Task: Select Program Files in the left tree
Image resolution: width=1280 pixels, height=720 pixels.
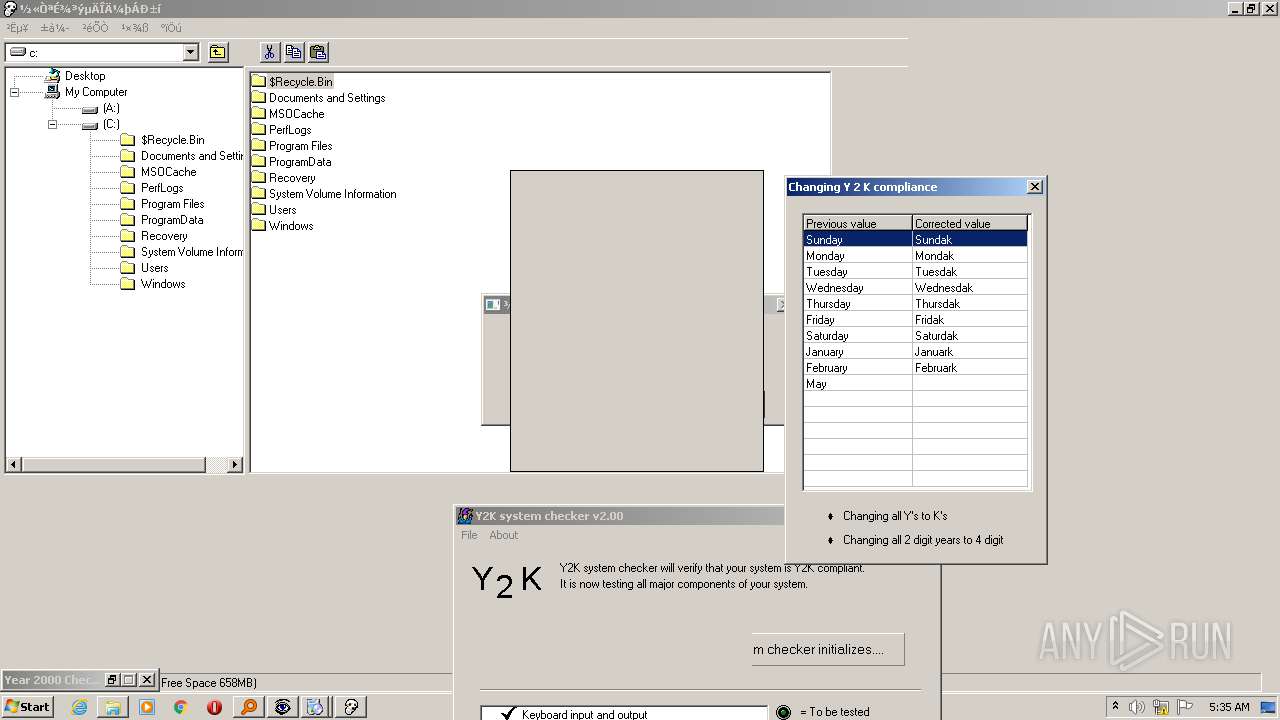Action: pyautogui.click(x=172, y=204)
